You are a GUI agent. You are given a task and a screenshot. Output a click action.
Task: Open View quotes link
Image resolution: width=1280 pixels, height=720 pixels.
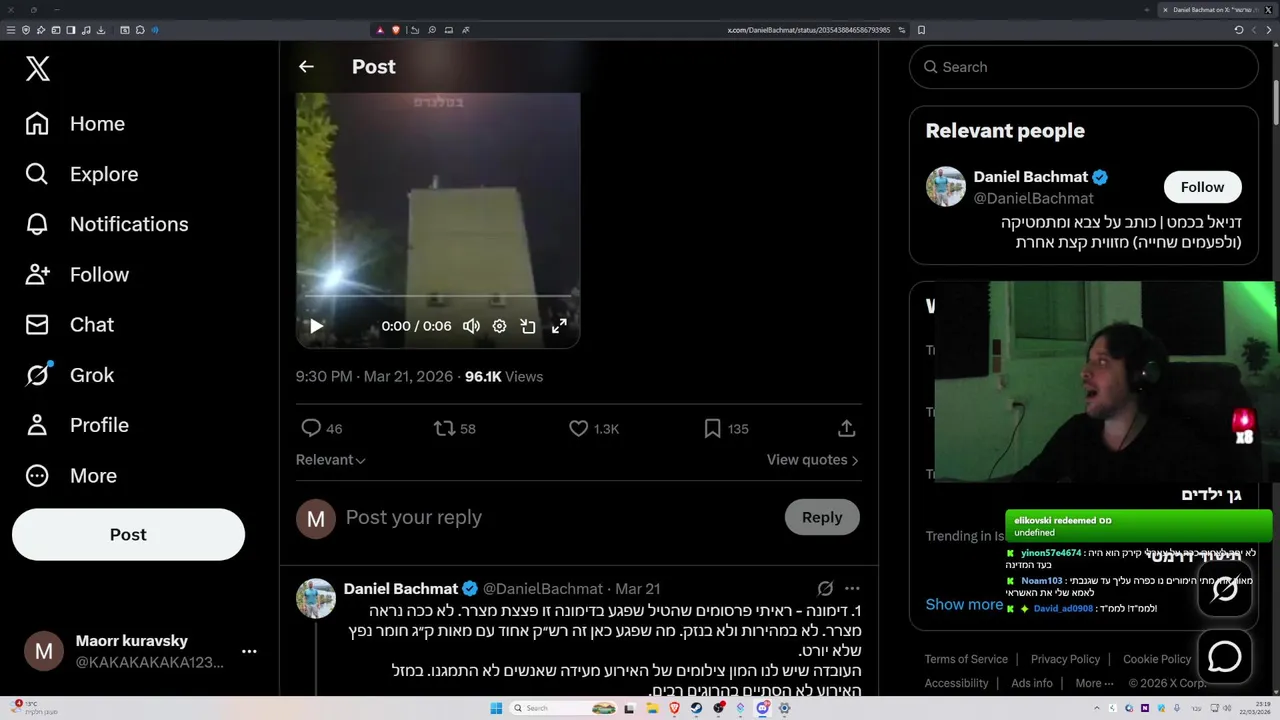(813, 460)
